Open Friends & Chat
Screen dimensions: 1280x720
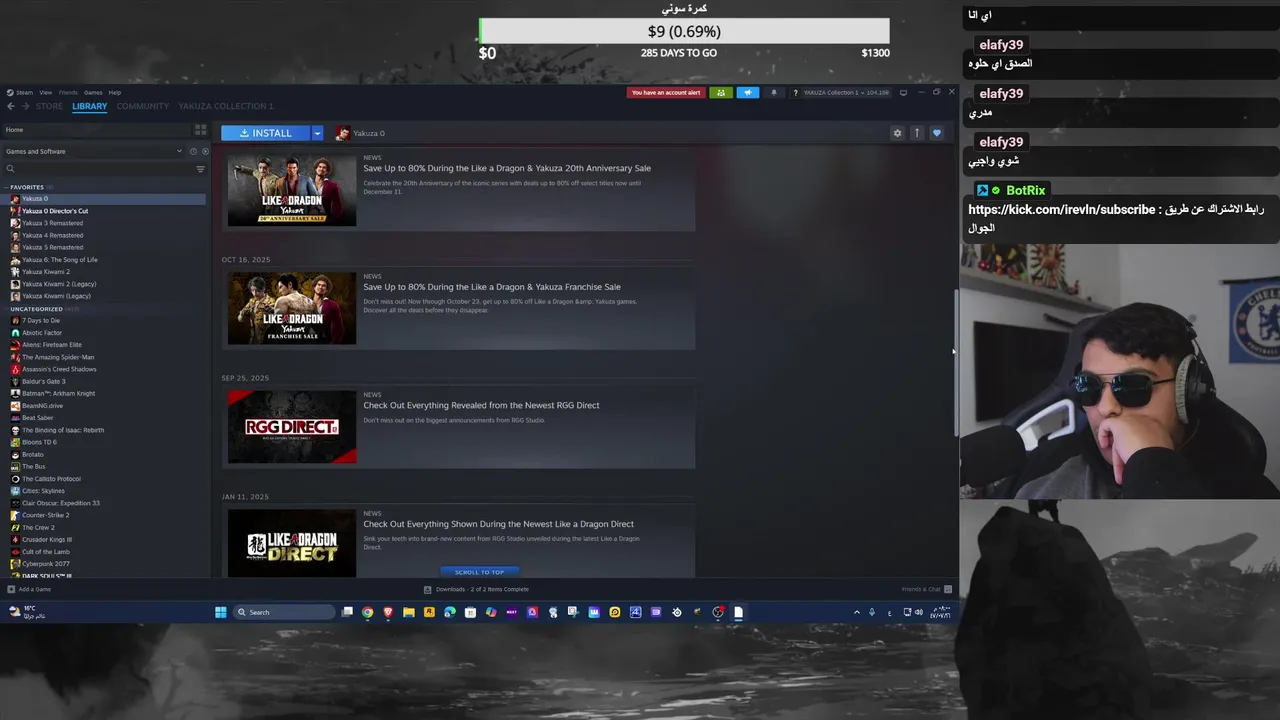tap(926, 589)
